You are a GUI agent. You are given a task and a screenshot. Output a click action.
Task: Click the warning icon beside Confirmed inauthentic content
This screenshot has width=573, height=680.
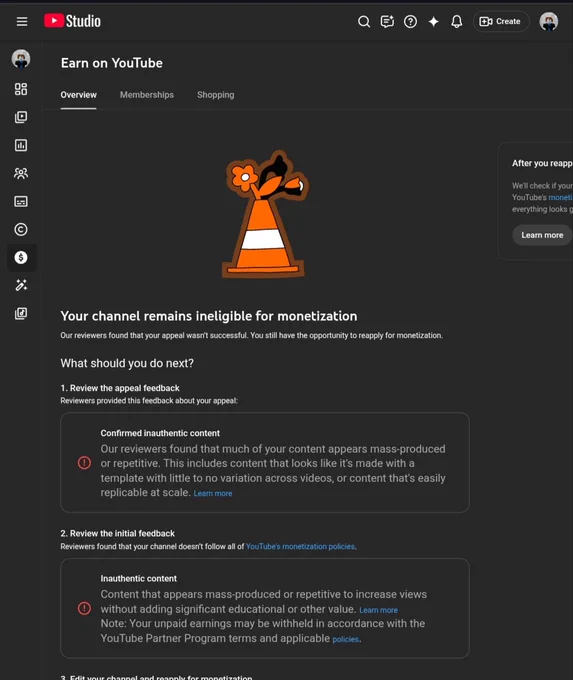pos(84,463)
